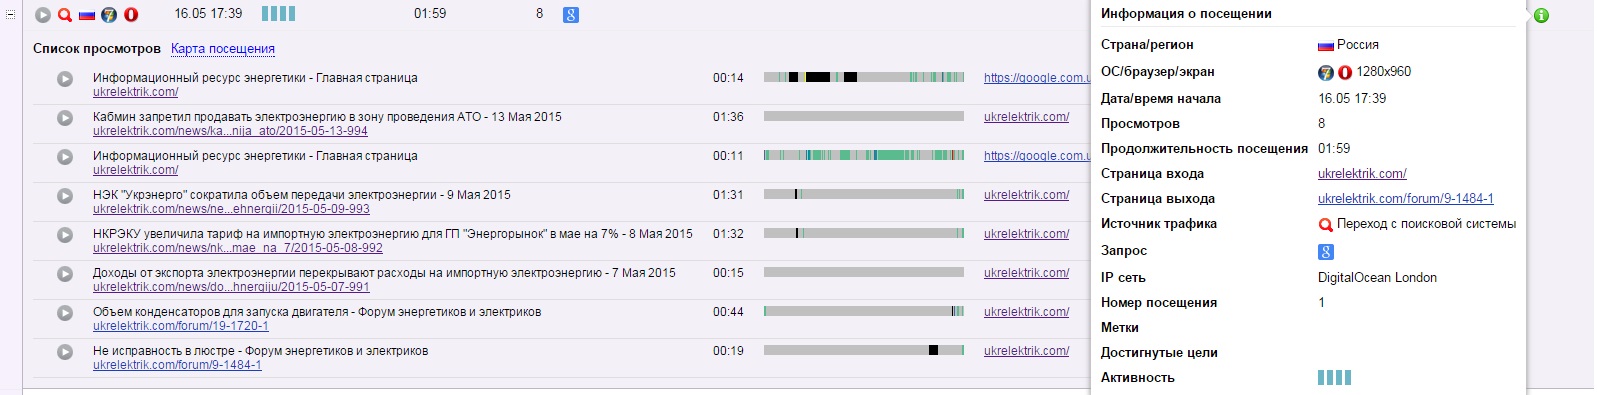Play the Кабмин запретил page view
The image size is (1597, 395).
pos(65,118)
